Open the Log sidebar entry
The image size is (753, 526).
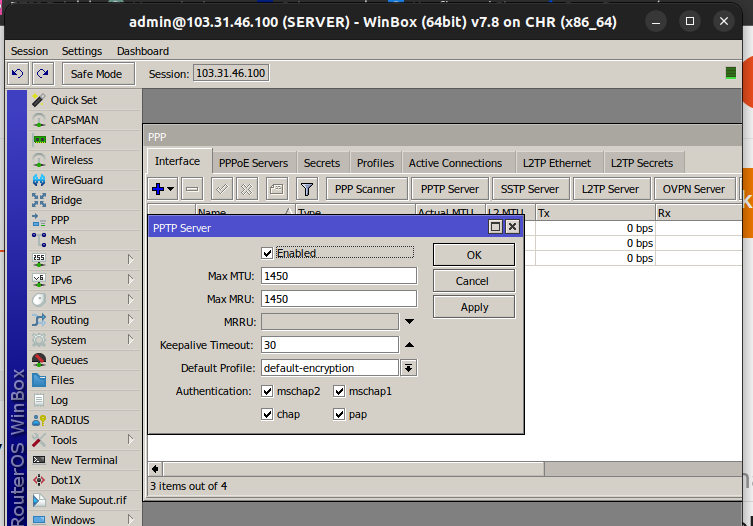pyautogui.click(x=84, y=400)
